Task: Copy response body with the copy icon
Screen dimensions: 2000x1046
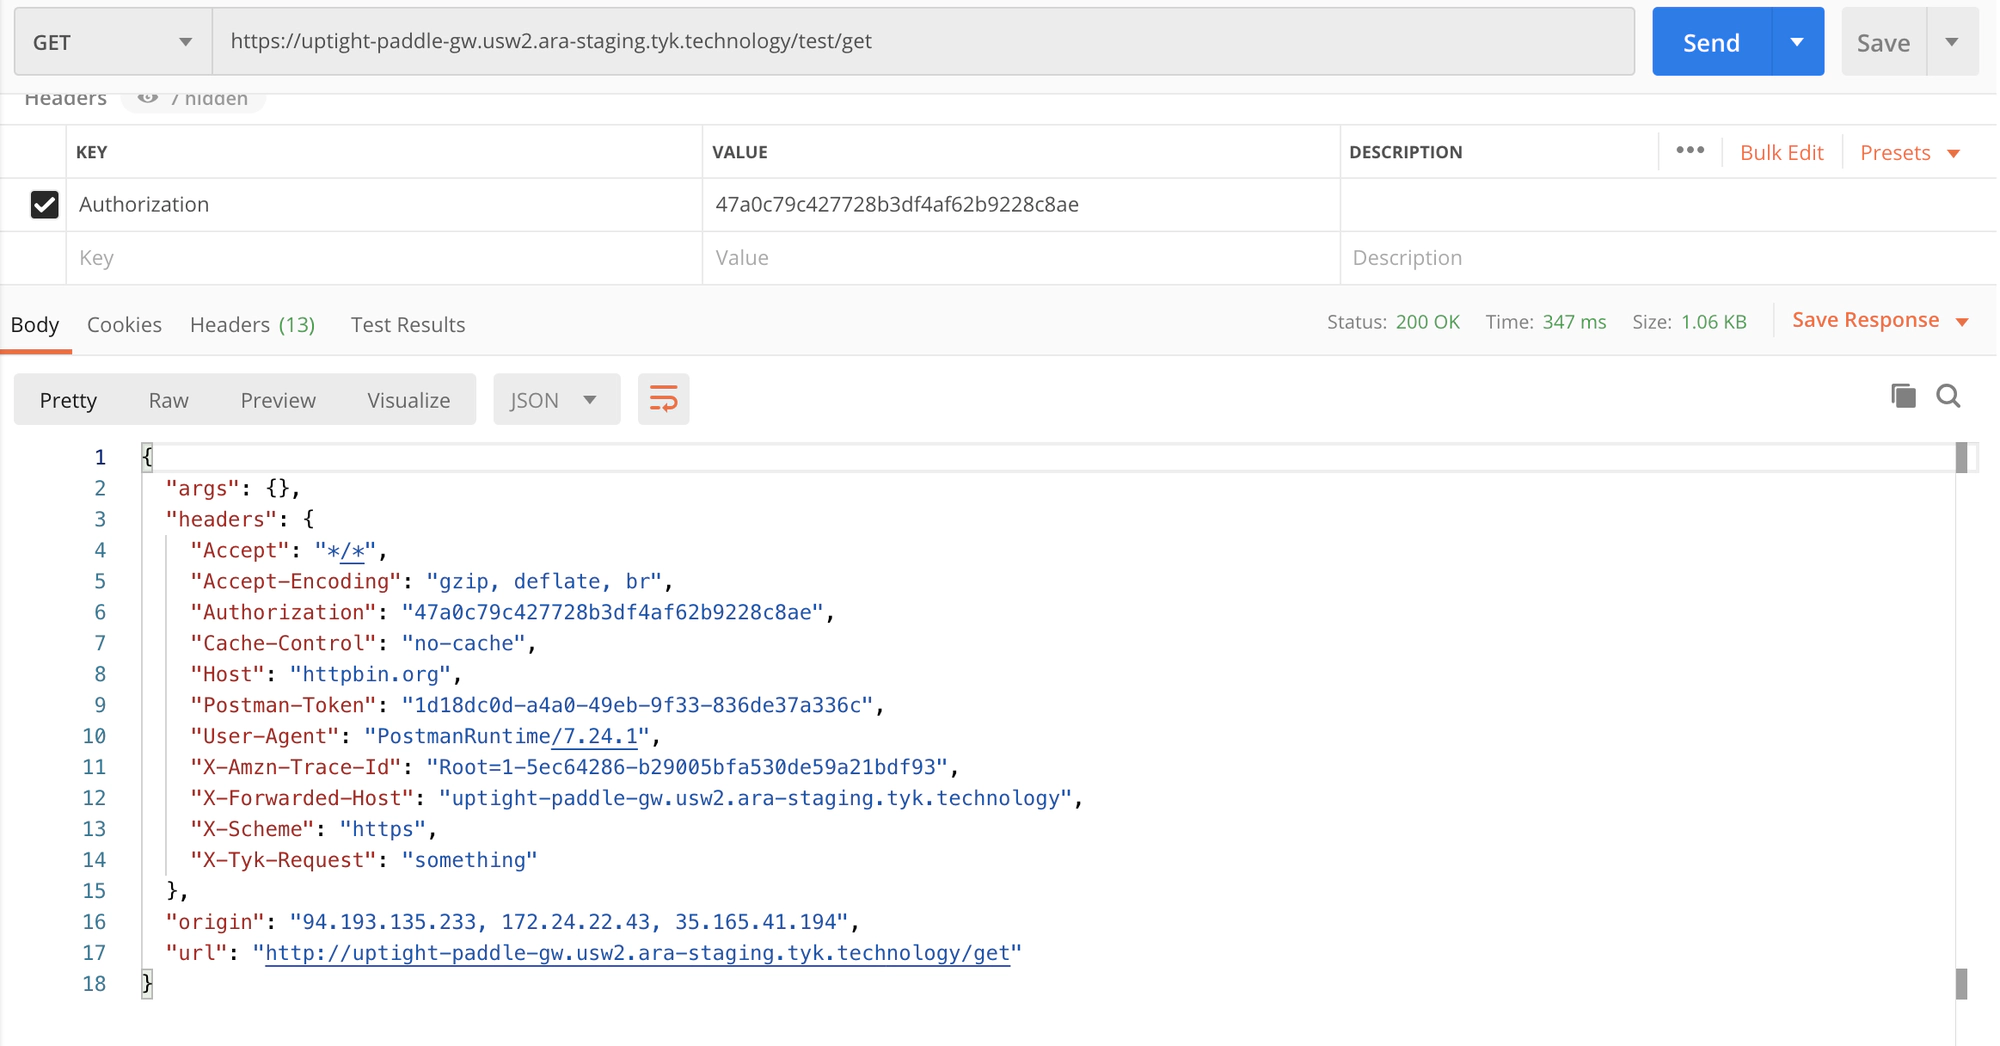Action: coord(1903,396)
